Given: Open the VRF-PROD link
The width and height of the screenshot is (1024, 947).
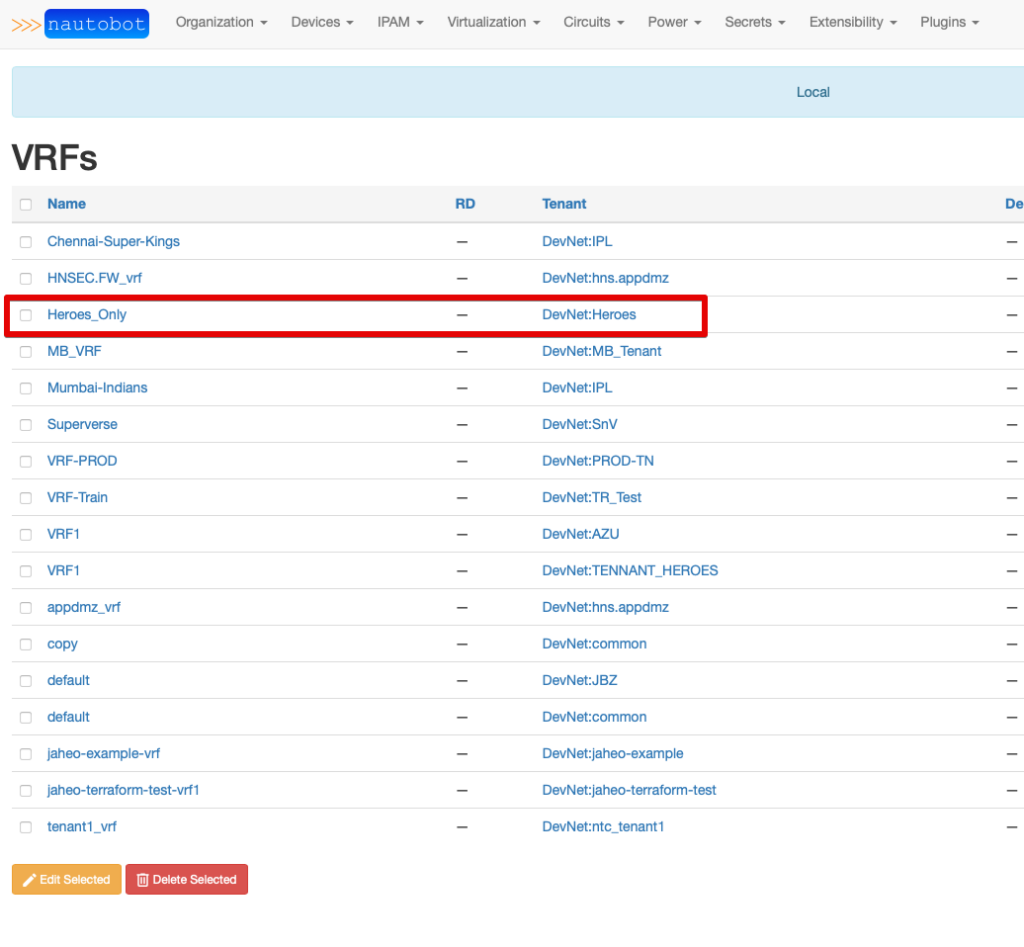Looking at the screenshot, I should coord(82,460).
